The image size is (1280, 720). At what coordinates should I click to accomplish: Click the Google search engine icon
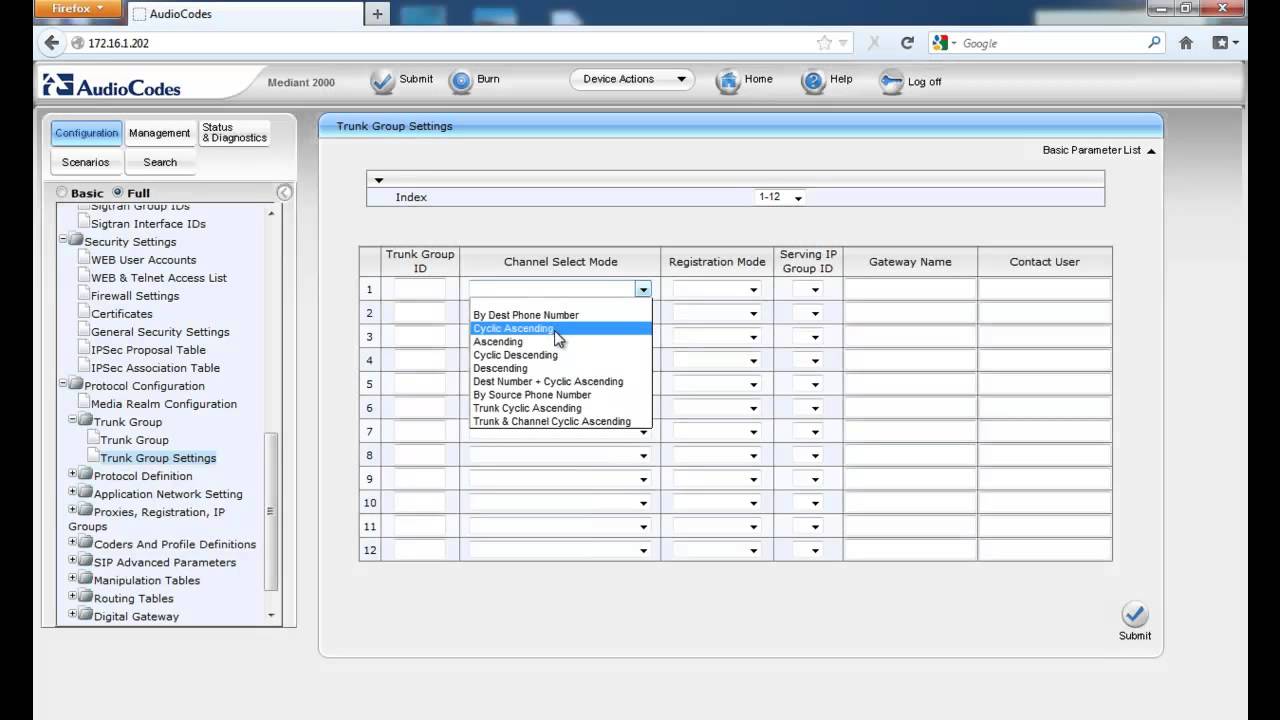pos(940,43)
